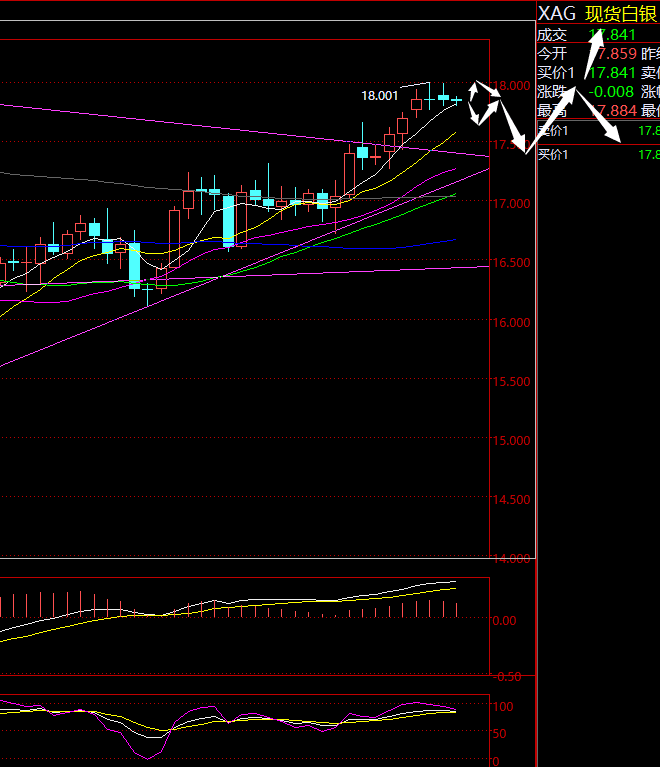The image size is (660, 767).
Task: Click the 50 level on oscillator axis
Action: point(503,733)
